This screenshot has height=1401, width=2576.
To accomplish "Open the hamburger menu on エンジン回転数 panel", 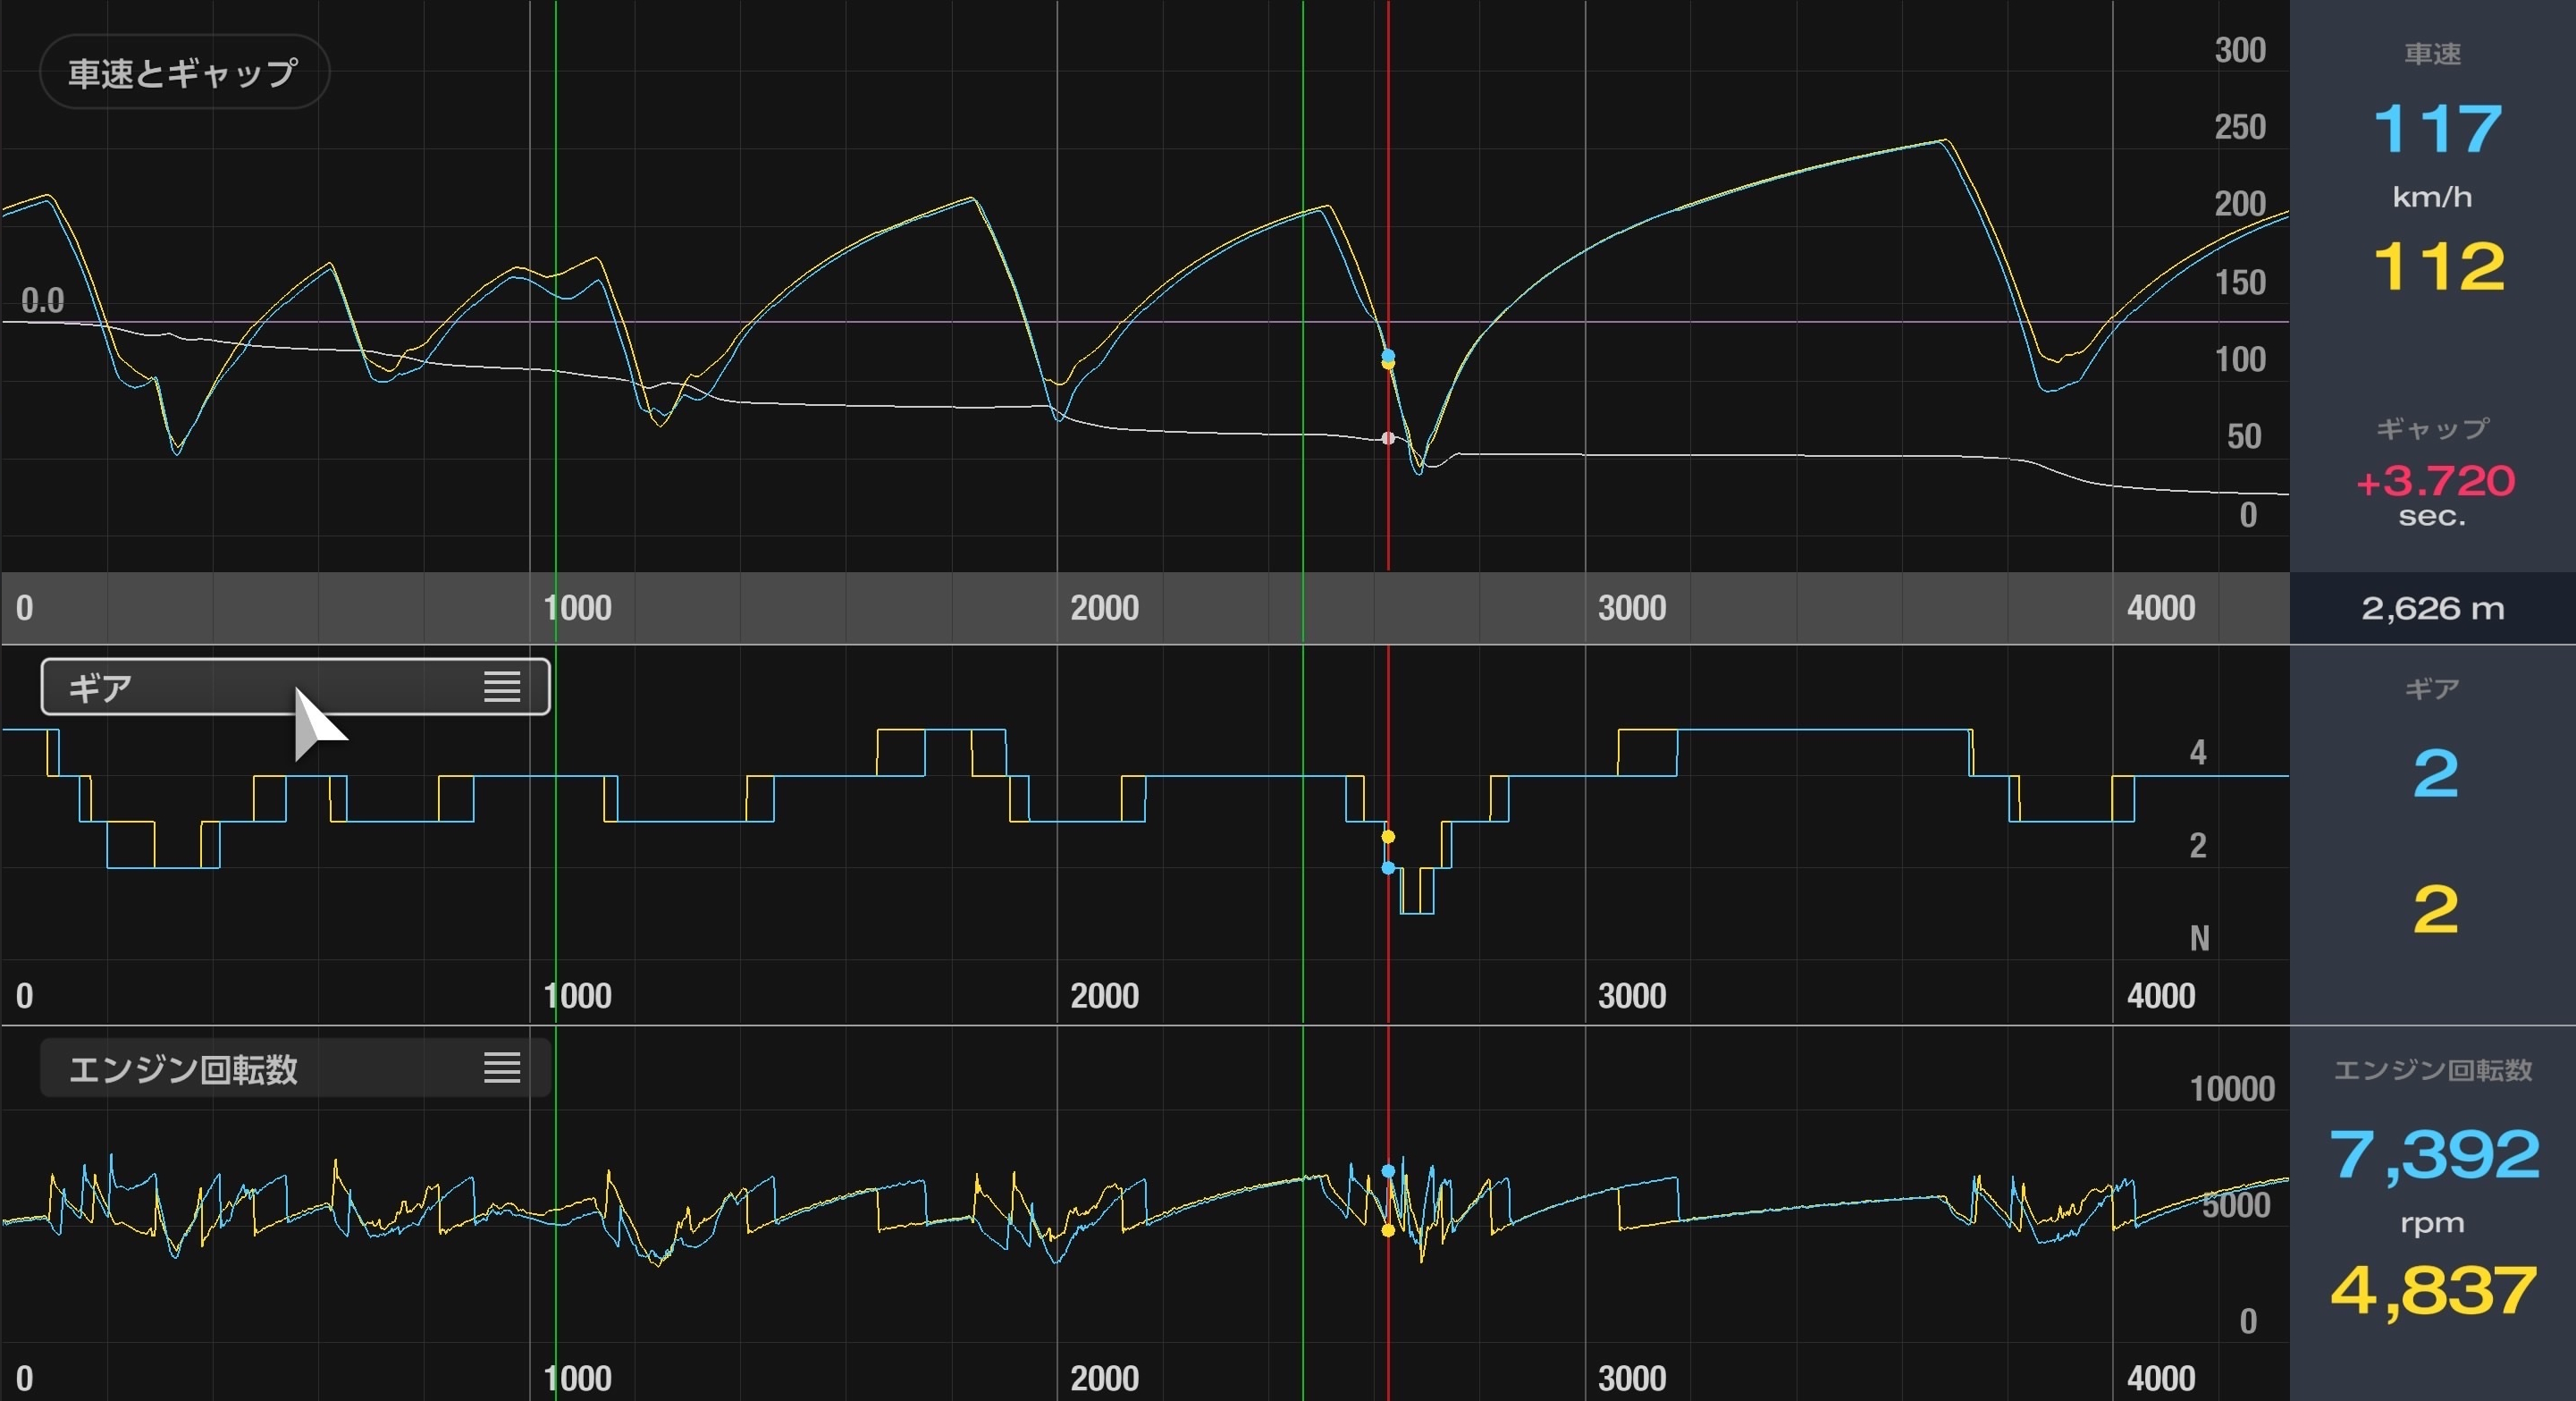I will tap(502, 1068).
